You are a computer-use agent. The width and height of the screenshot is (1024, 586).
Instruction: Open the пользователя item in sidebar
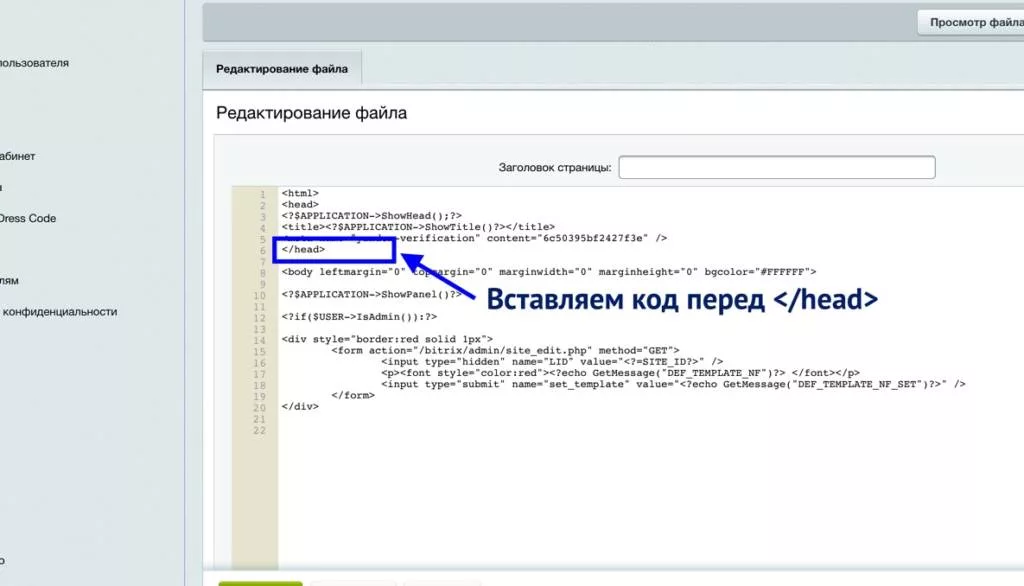click(34, 63)
